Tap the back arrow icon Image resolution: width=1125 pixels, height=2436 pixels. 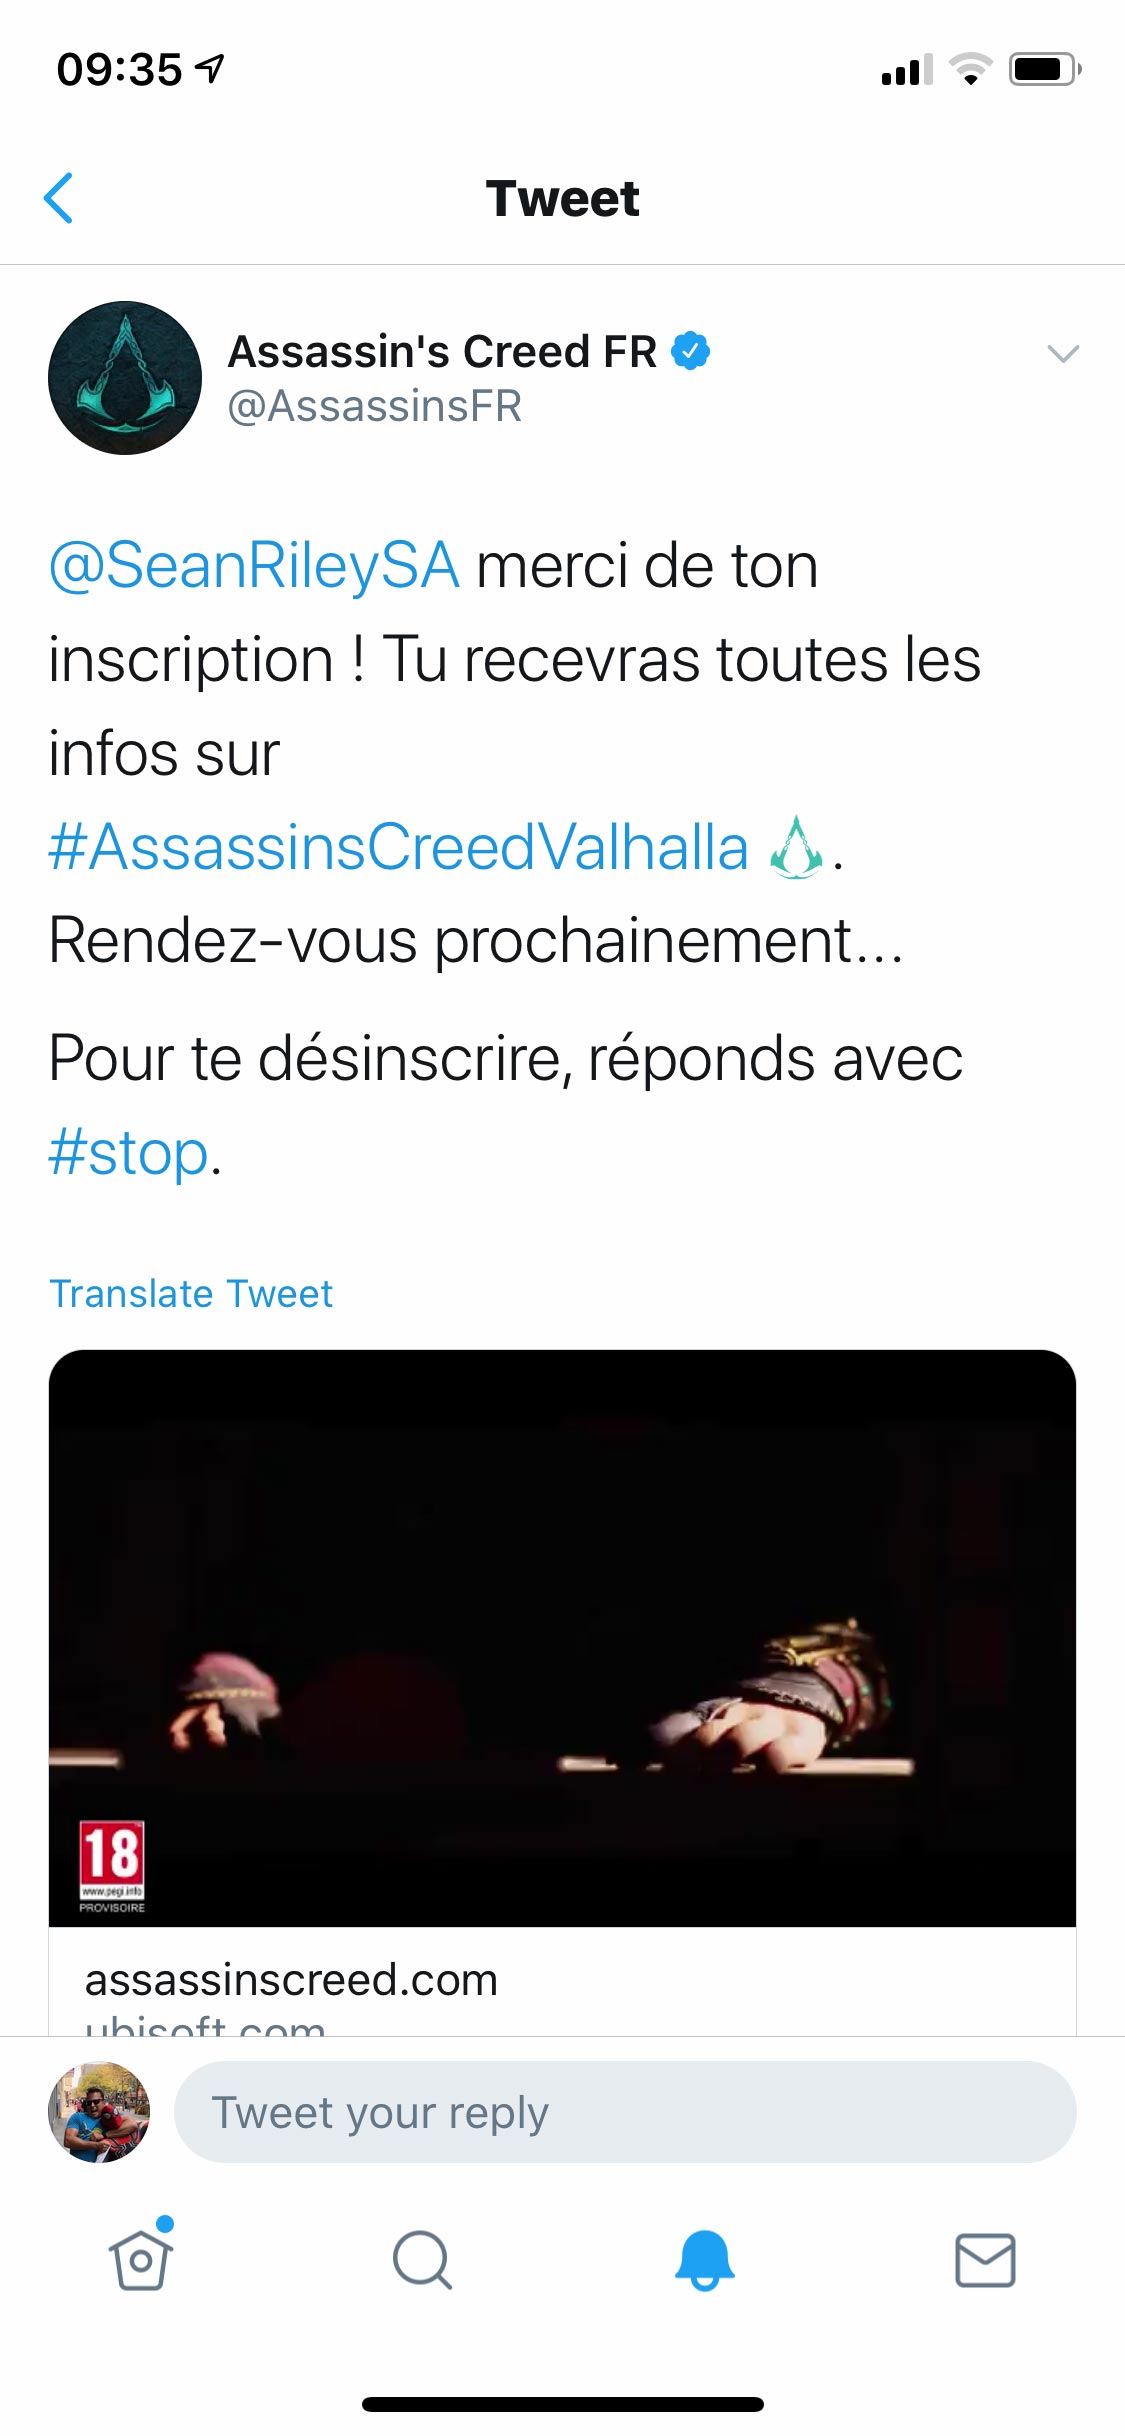[x=59, y=198]
